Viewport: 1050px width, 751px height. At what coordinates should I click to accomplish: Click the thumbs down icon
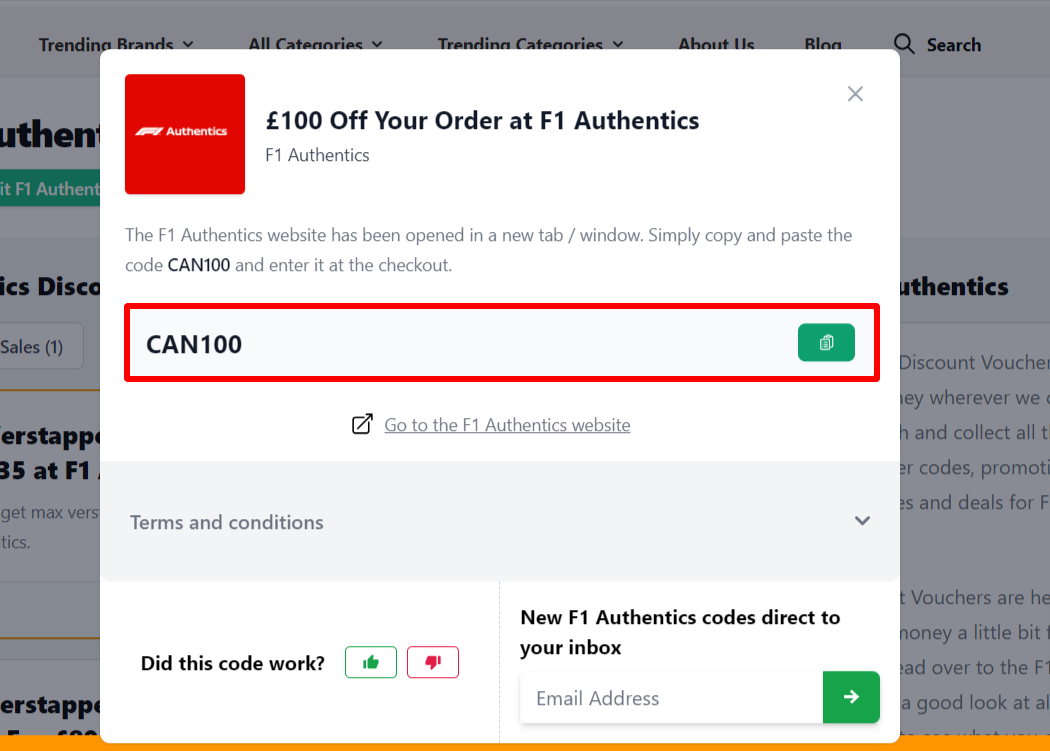433,662
